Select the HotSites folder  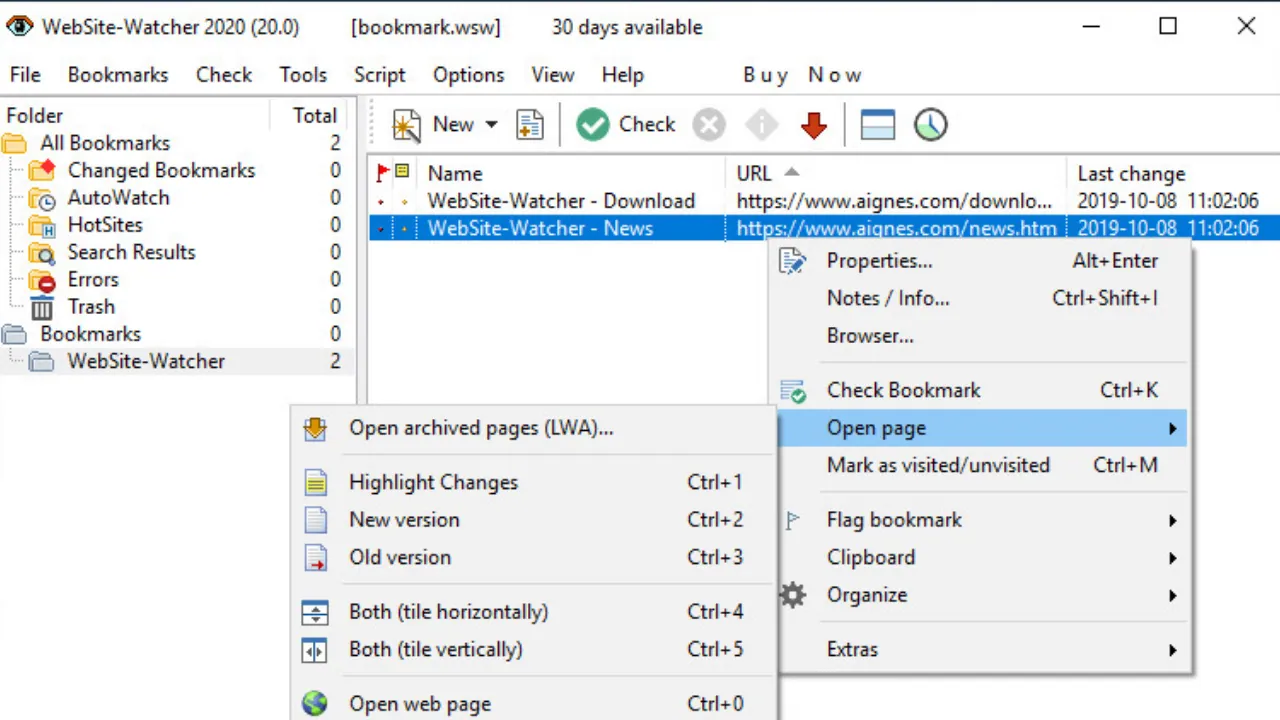105,225
